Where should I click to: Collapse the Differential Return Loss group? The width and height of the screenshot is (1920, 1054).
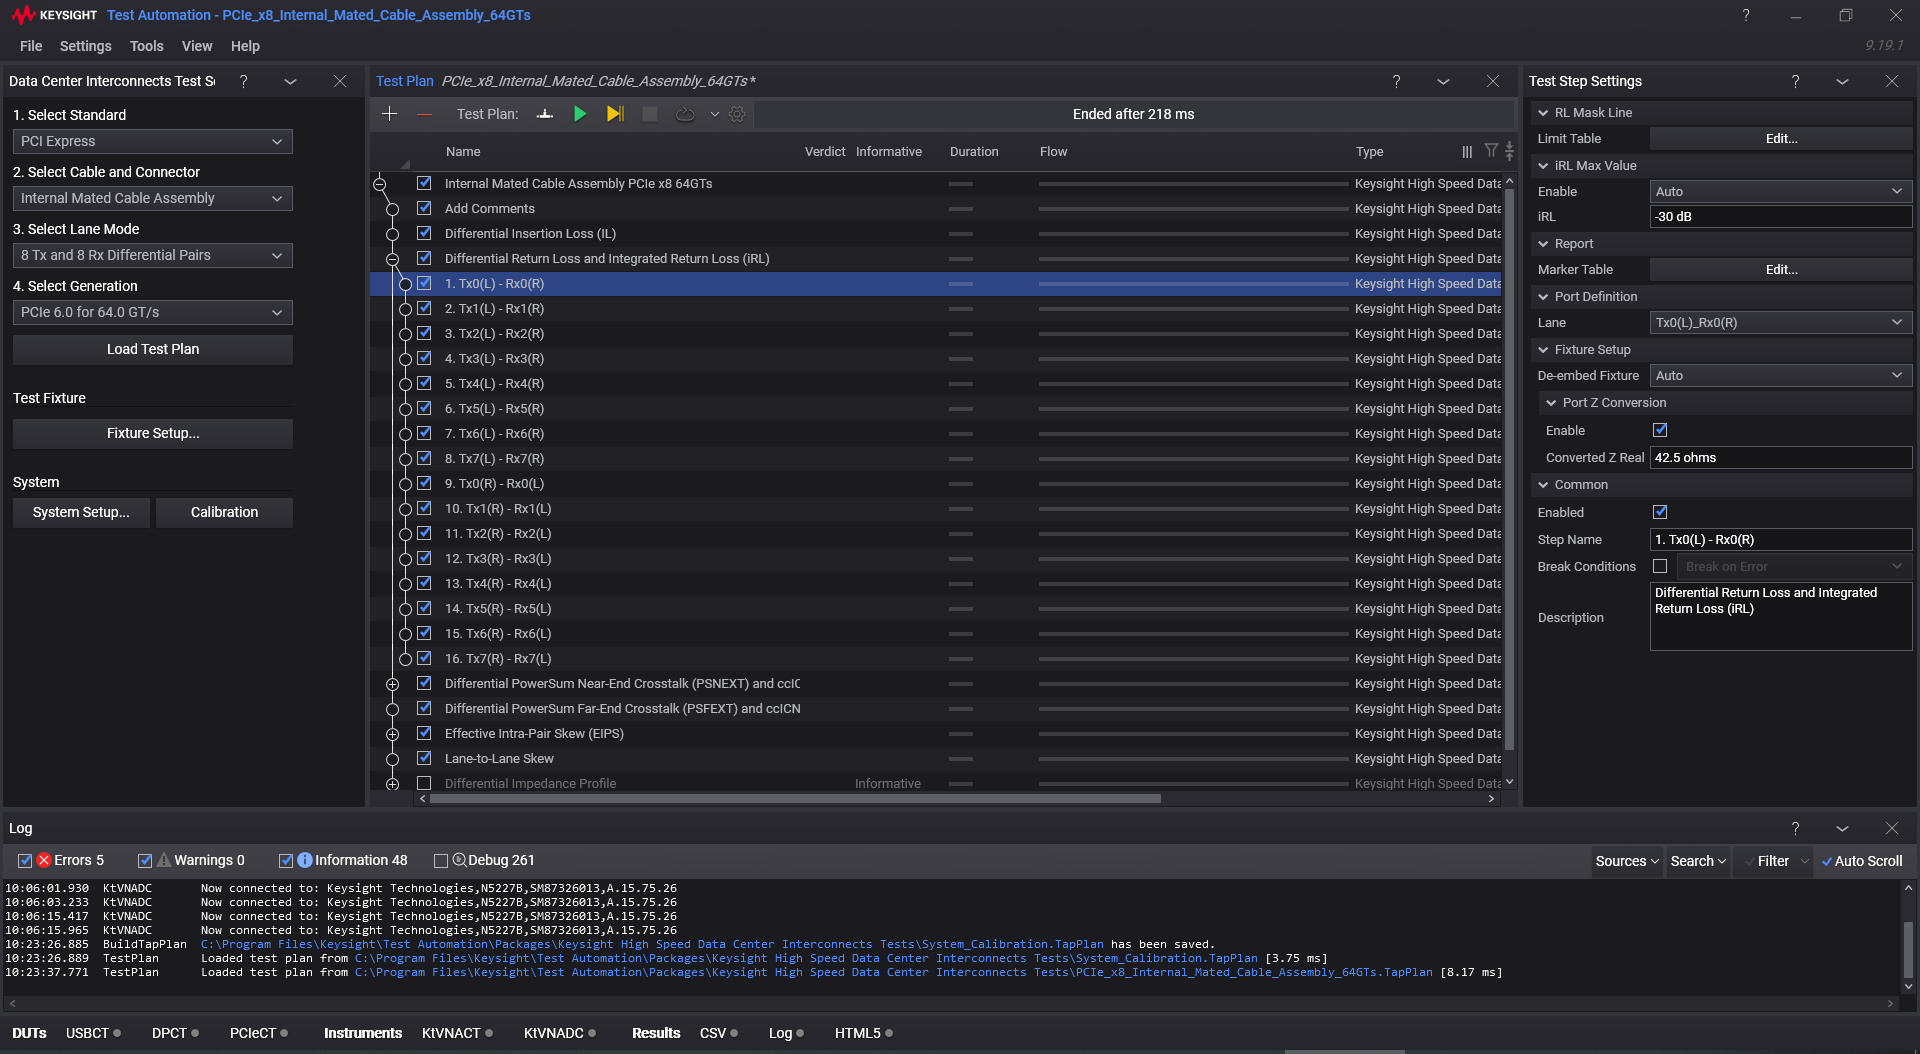391,258
